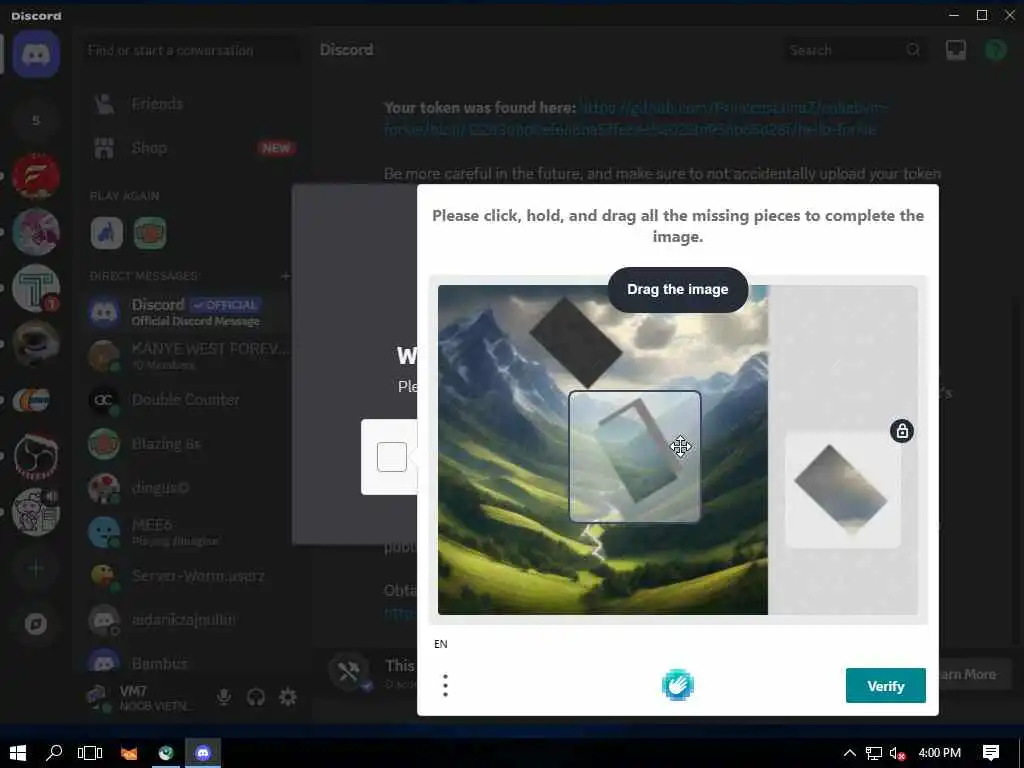
Task: Open the KANYE WEST FOREV... group chat
Action: pos(191,355)
